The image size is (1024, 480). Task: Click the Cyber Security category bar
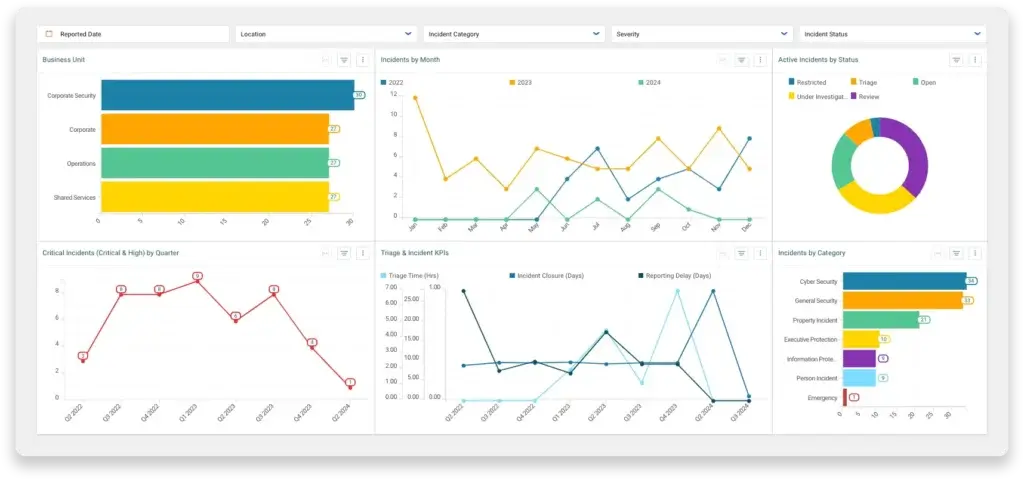tap(904, 281)
